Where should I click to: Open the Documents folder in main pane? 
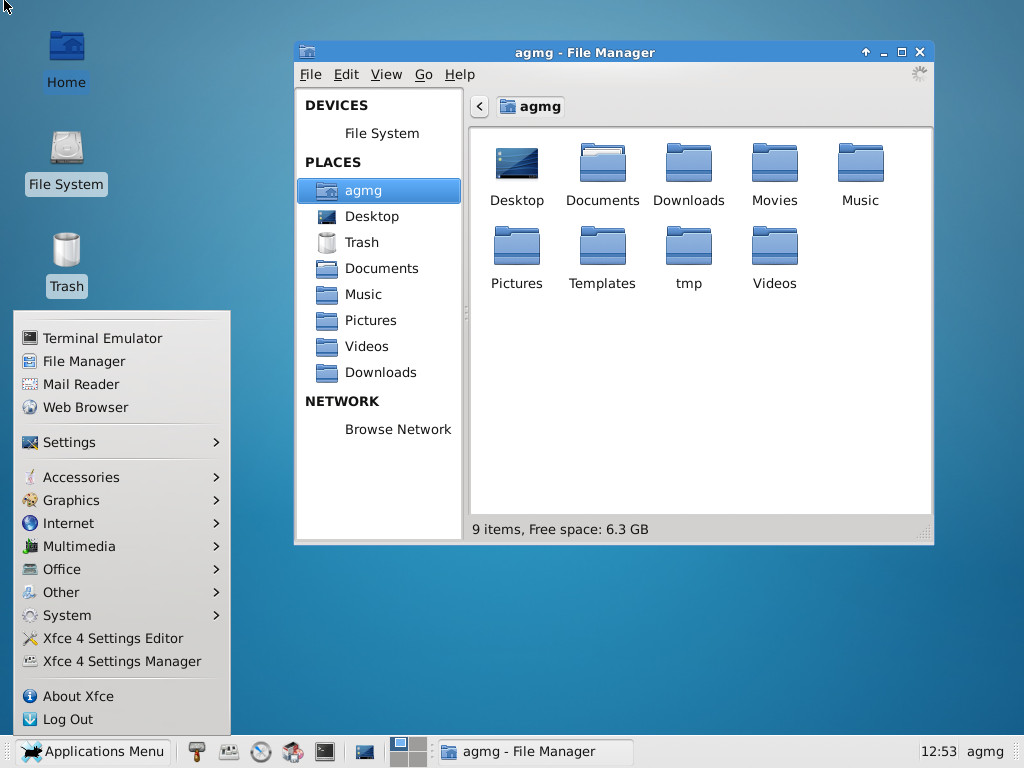pyautogui.click(x=602, y=176)
